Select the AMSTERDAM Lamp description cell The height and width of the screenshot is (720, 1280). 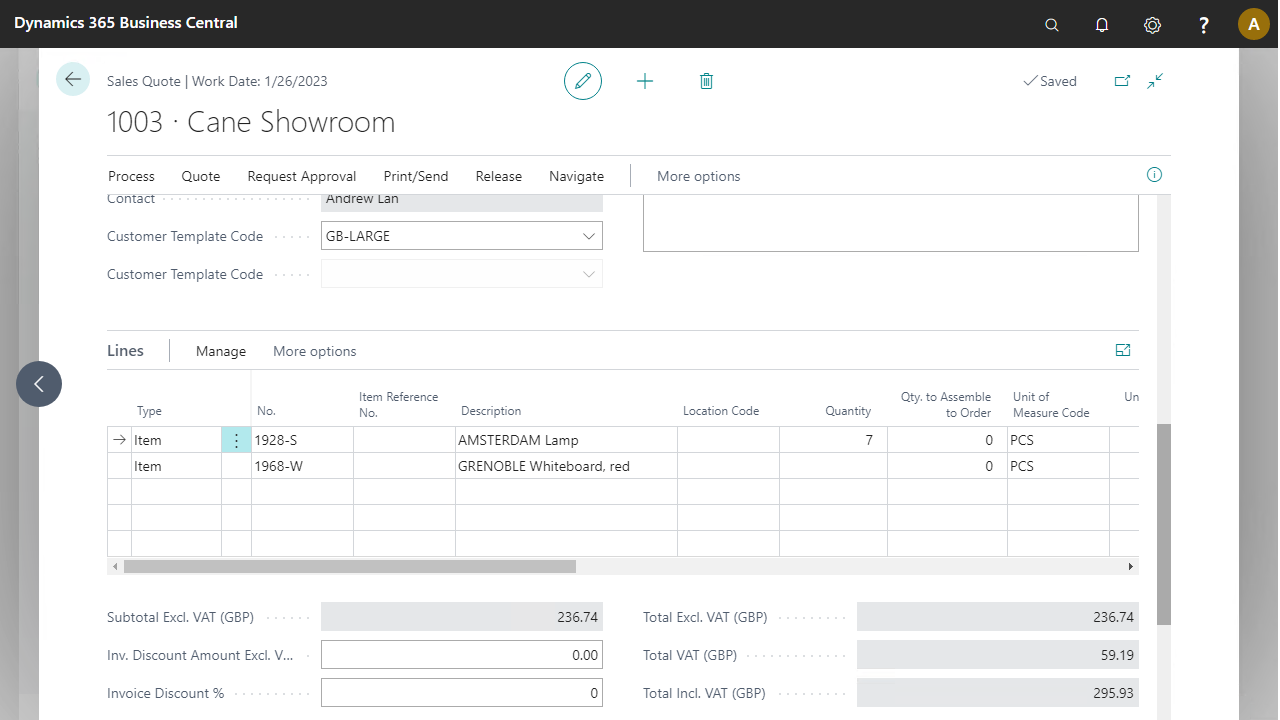pyautogui.click(x=566, y=440)
